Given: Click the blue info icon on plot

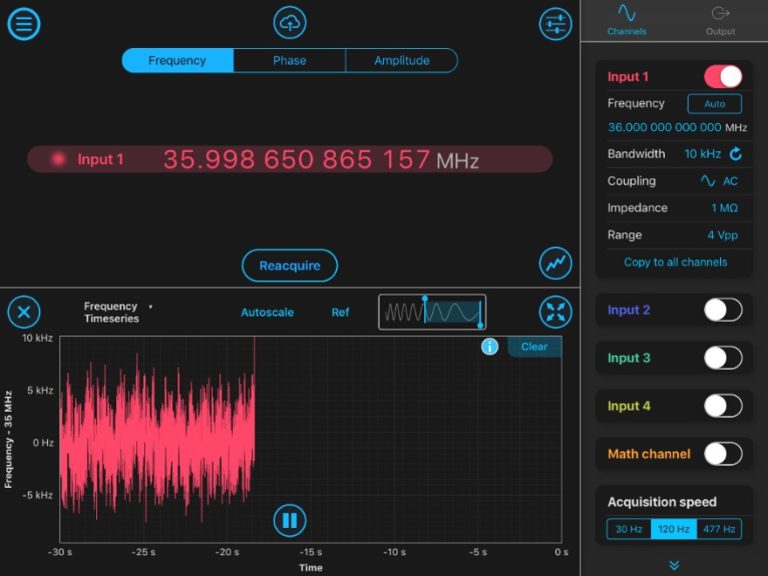Looking at the screenshot, I should click(x=490, y=347).
